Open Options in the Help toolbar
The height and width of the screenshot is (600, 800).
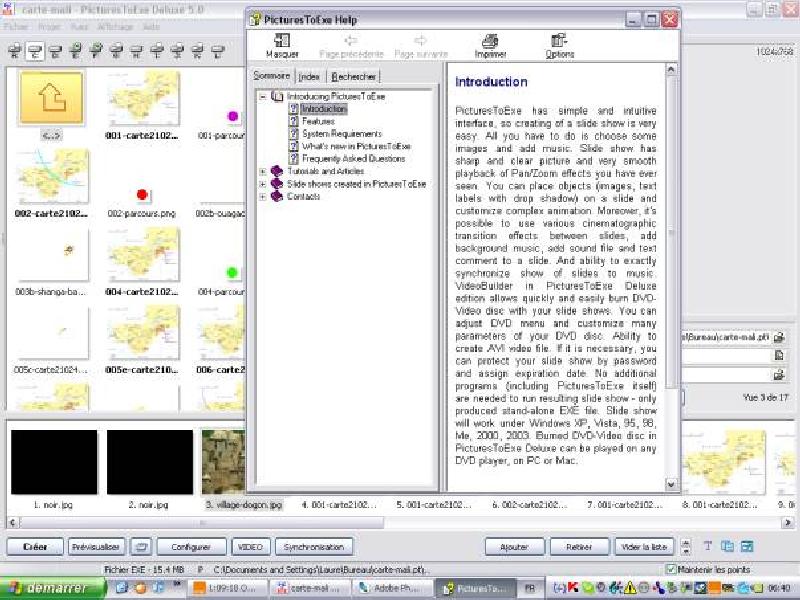[x=559, y=45]
